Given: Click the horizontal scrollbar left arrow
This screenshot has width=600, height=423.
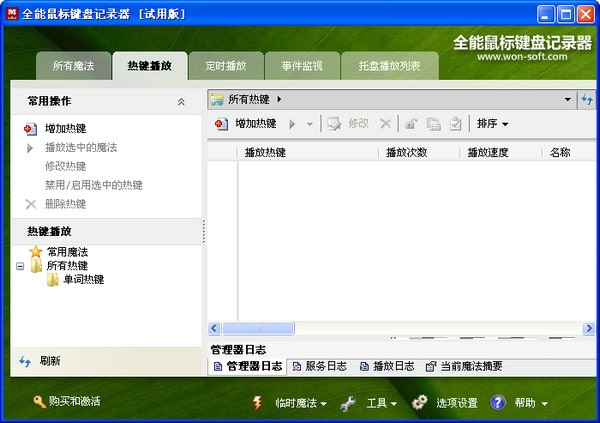Looking at the screenshot, I should [x=214, y=328].
